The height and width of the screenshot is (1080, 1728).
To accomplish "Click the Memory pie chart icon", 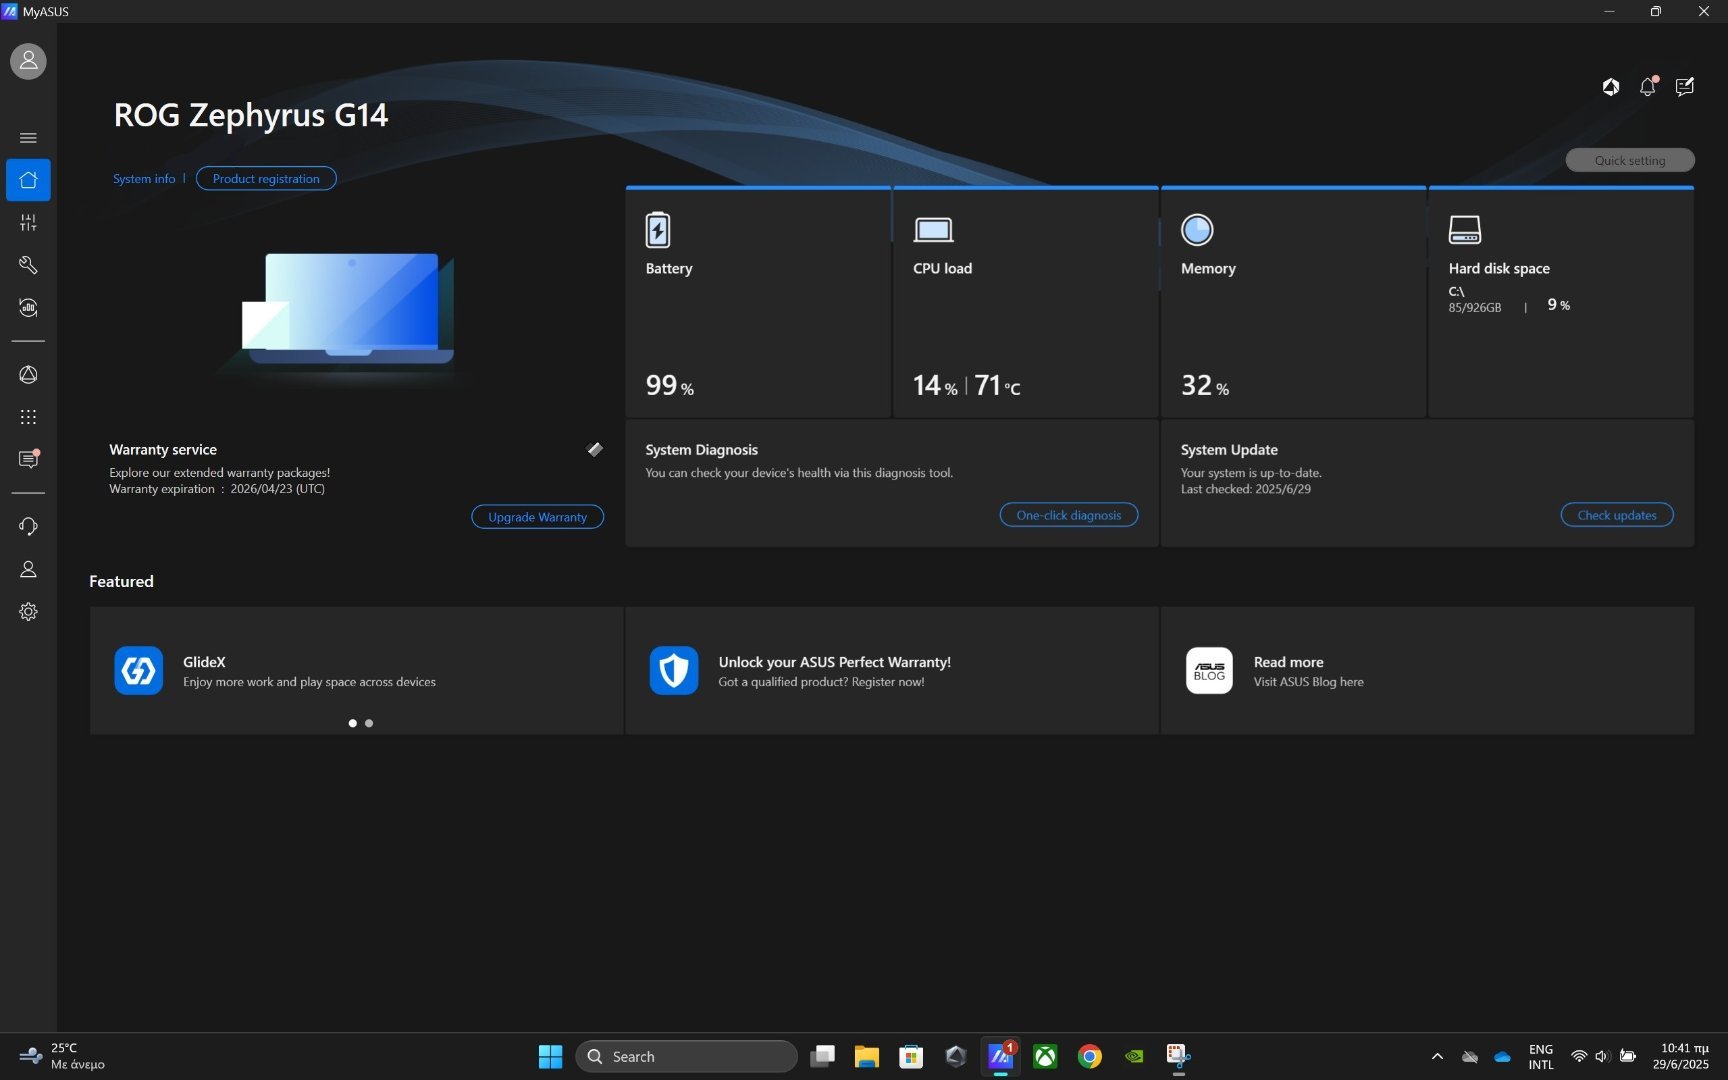I will pyautogui.click(x=1197, y=230).
